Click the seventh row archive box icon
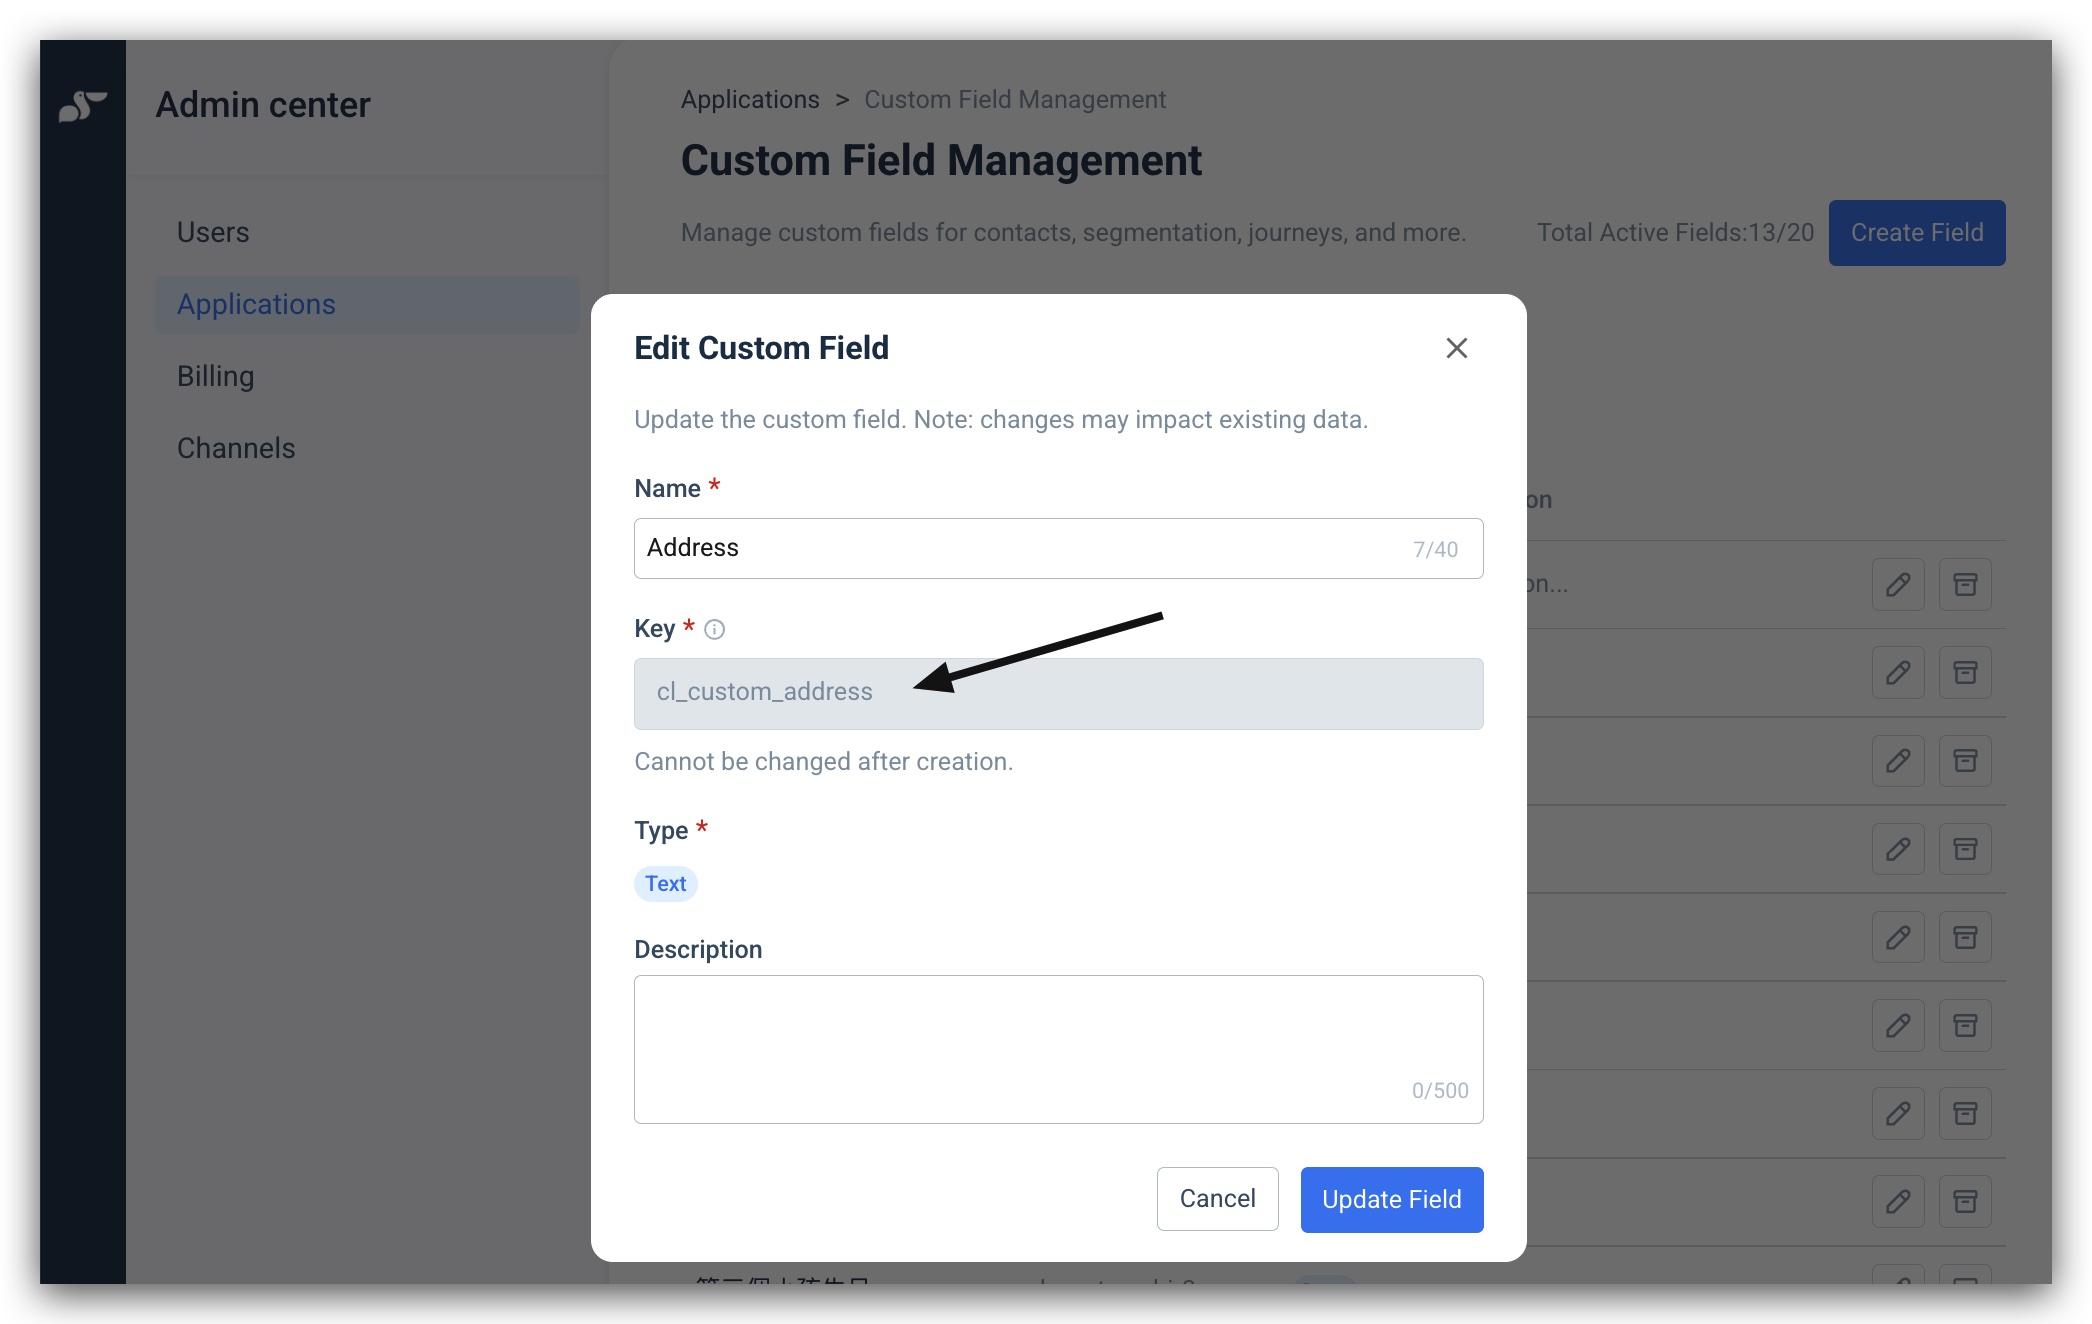This screenshot has height=1324, width=2092. [x=1965, y=1113]
